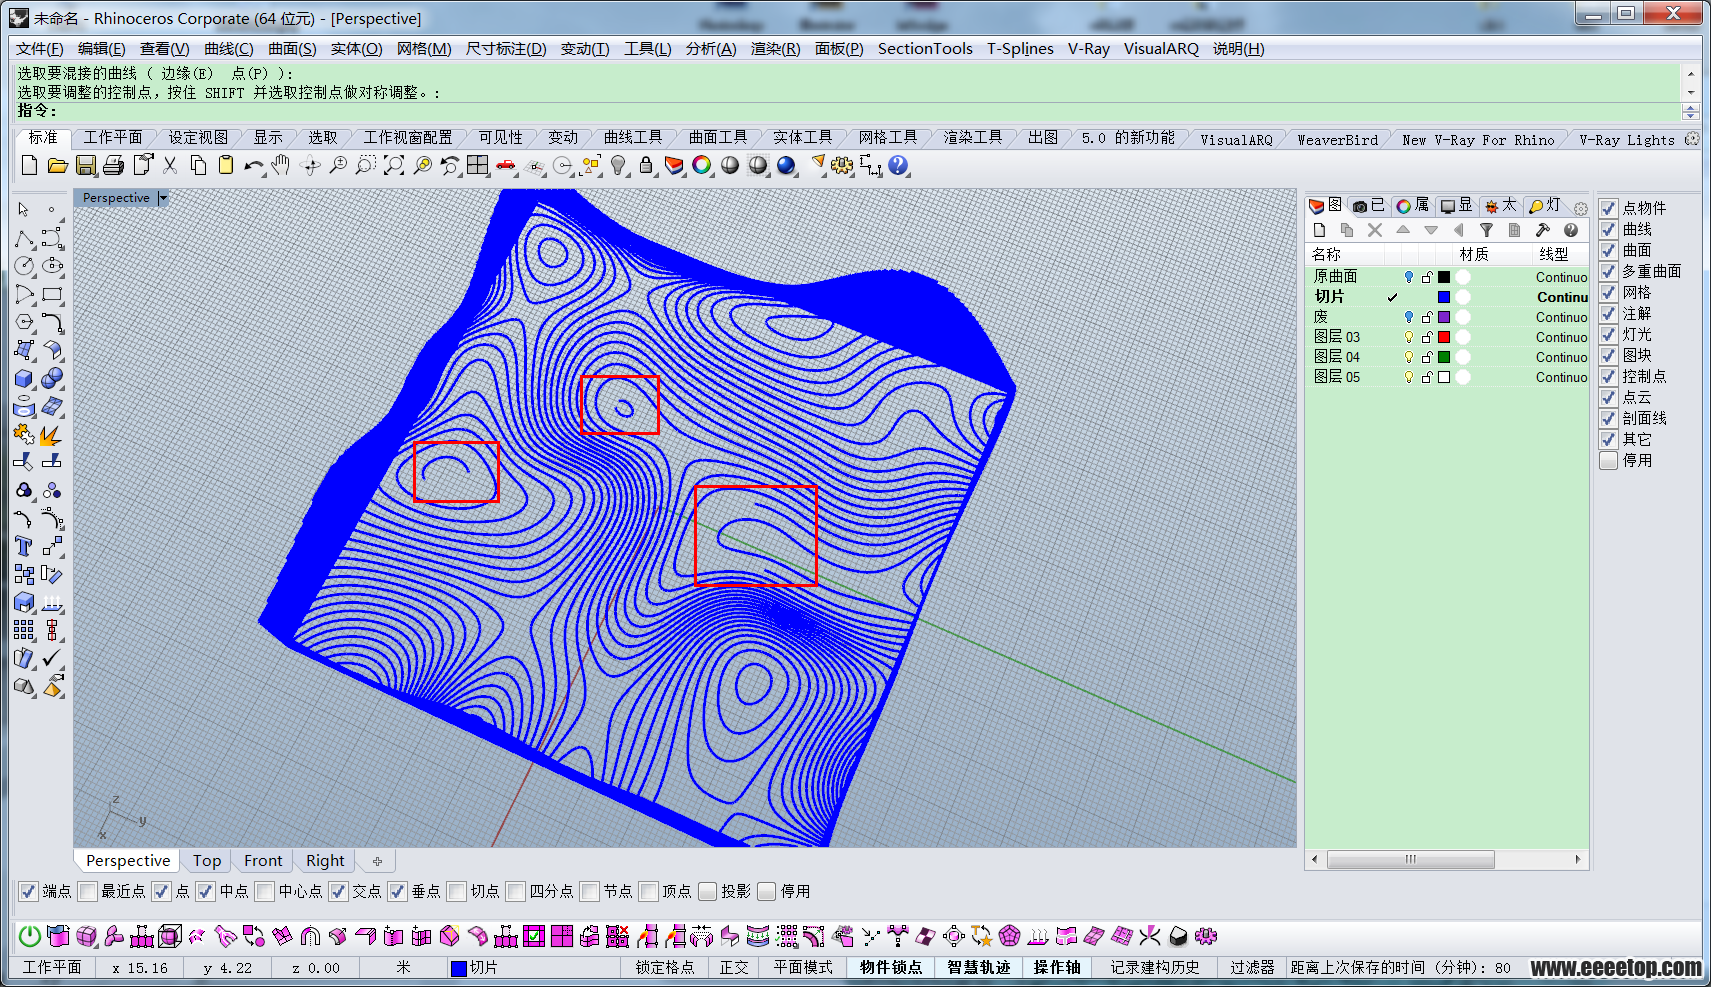Check the 停用 filter checkbox
Viewport: 1711px width, 987px height.
click(x=1608, y=460)
